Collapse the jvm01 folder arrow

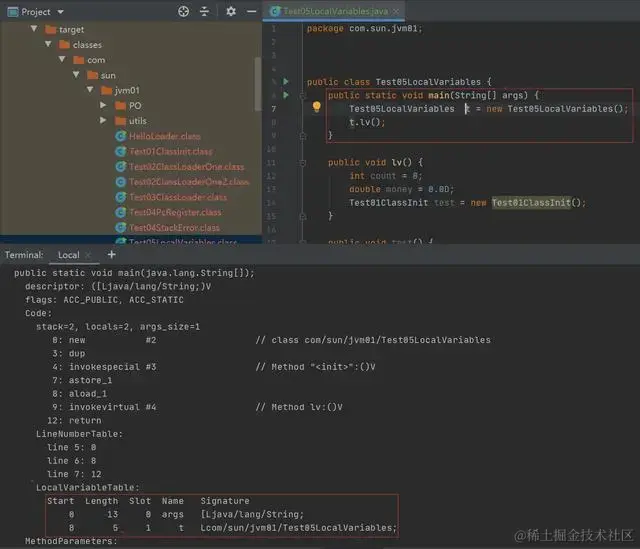(x=90, y=90)
